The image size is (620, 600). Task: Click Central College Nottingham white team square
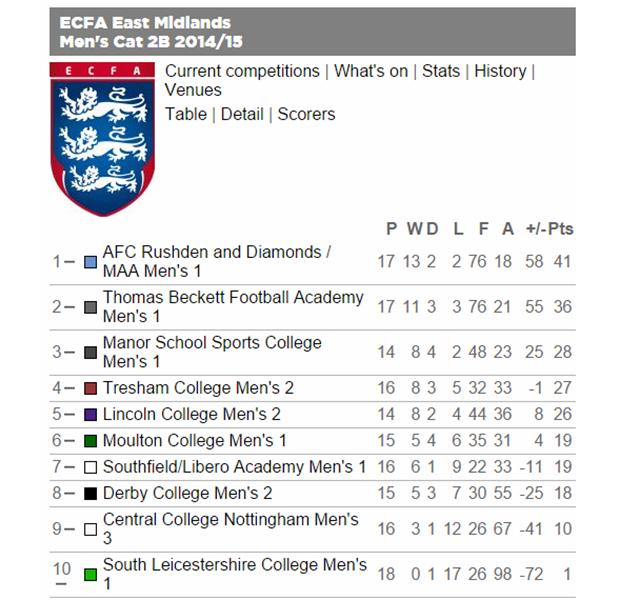point(91,530)
